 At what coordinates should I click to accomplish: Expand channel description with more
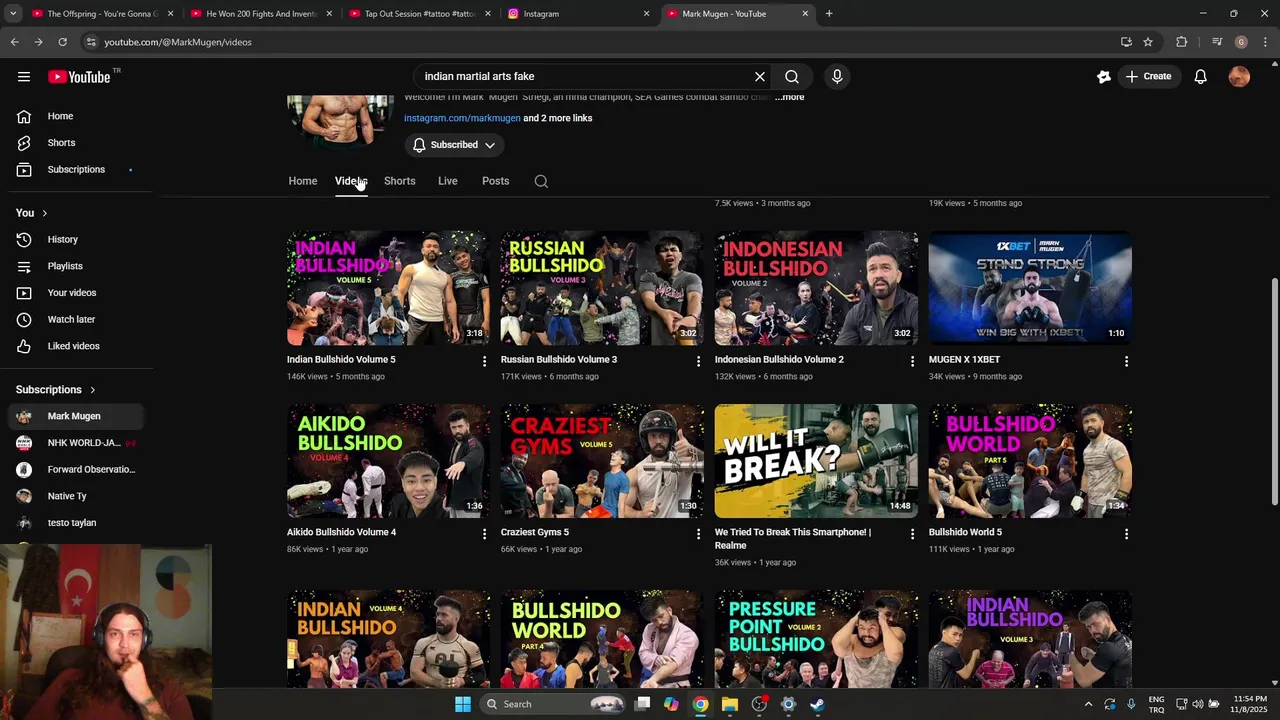coord(789,97)
